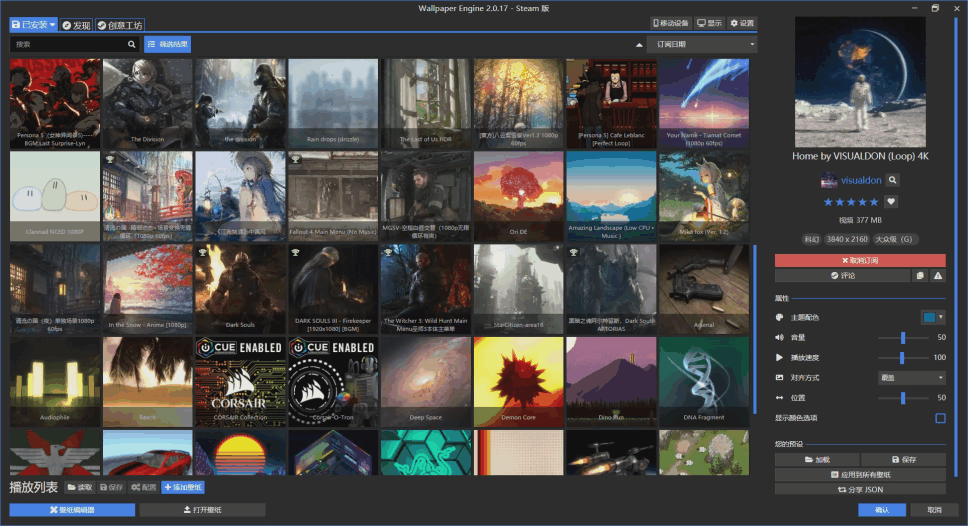968x526 pixels.
Task: Open 移动设备 (Mobile device) menu
Action: (x=670, y=23)
